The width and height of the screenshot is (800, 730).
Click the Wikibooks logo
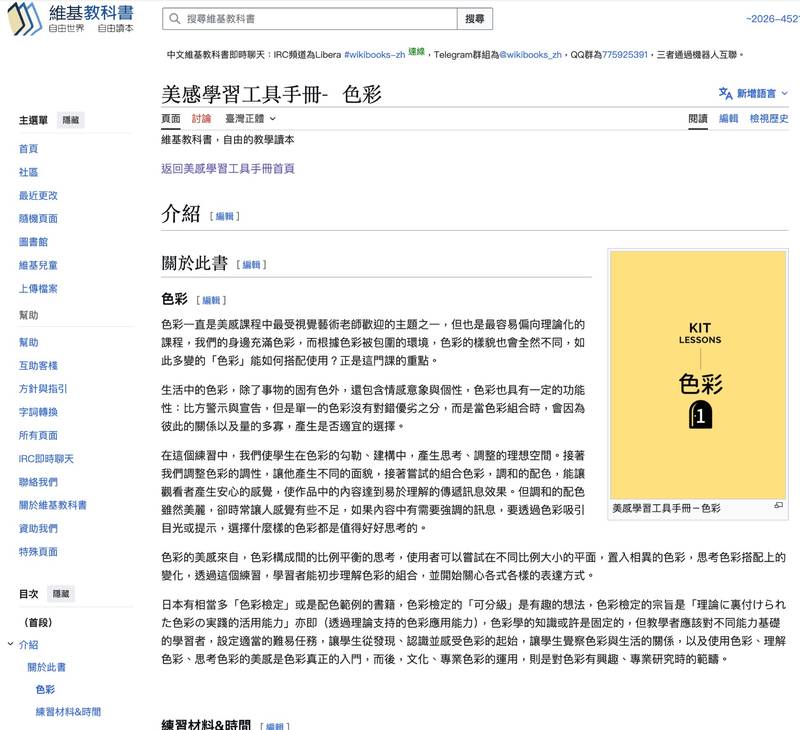pos(71,19)
